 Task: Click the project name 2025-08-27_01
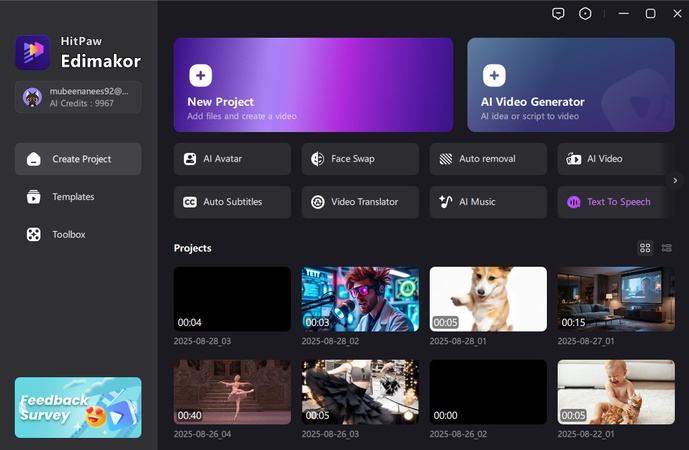586,341
